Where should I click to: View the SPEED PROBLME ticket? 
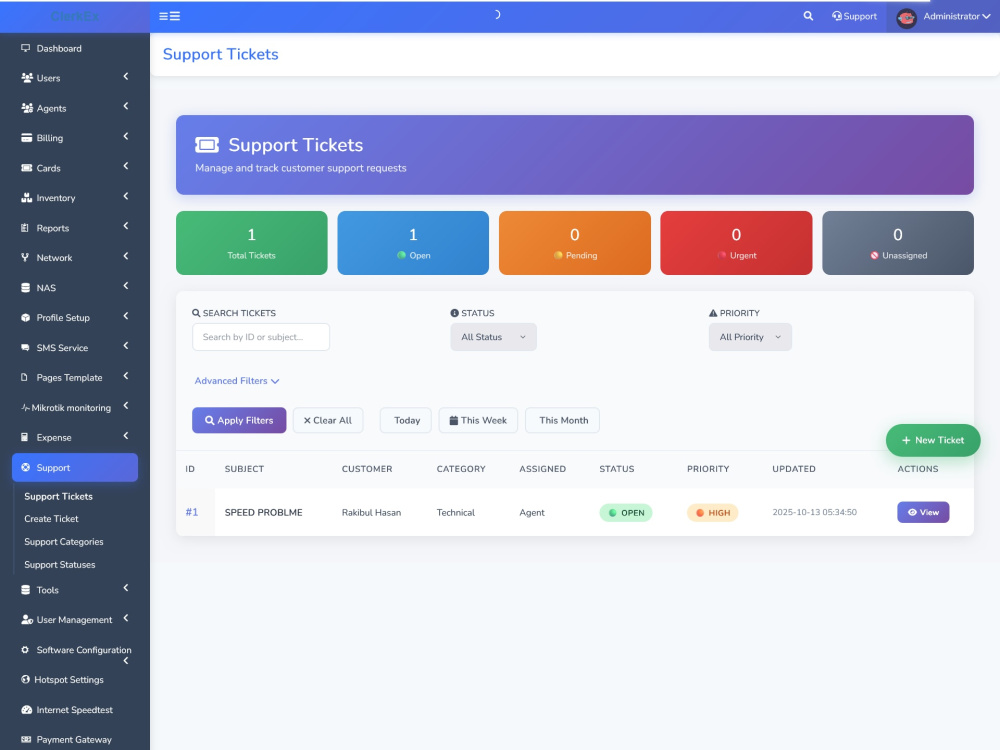tap(923, 512)
